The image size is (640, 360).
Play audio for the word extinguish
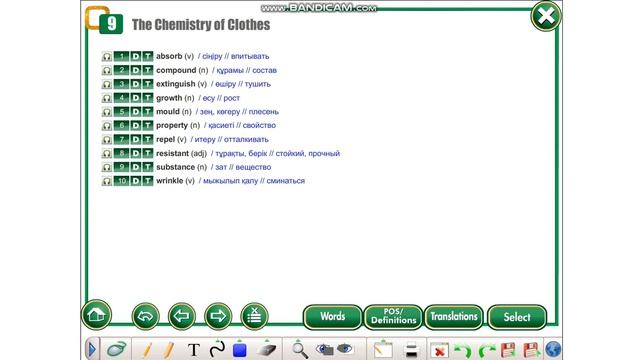coord(107,84)
